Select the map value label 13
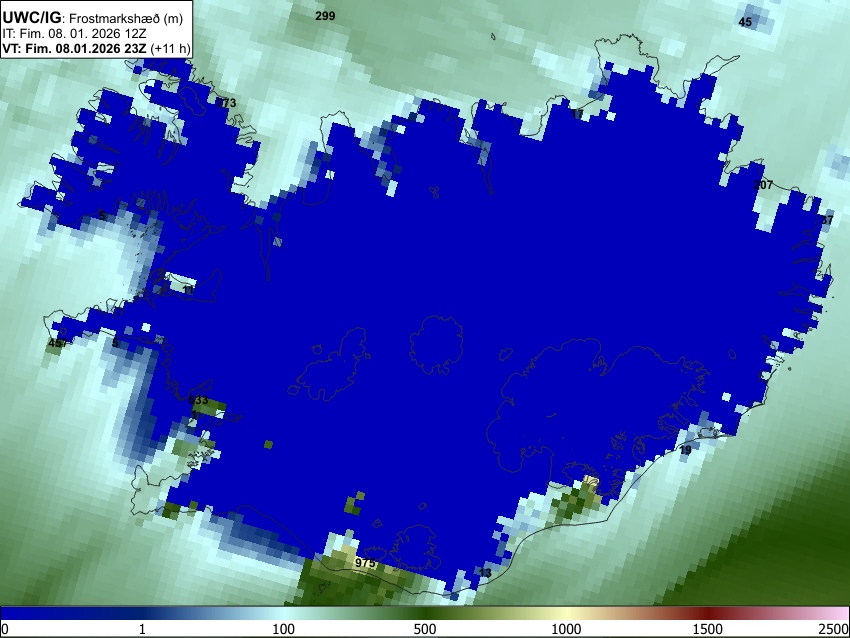 coord(485,572)
